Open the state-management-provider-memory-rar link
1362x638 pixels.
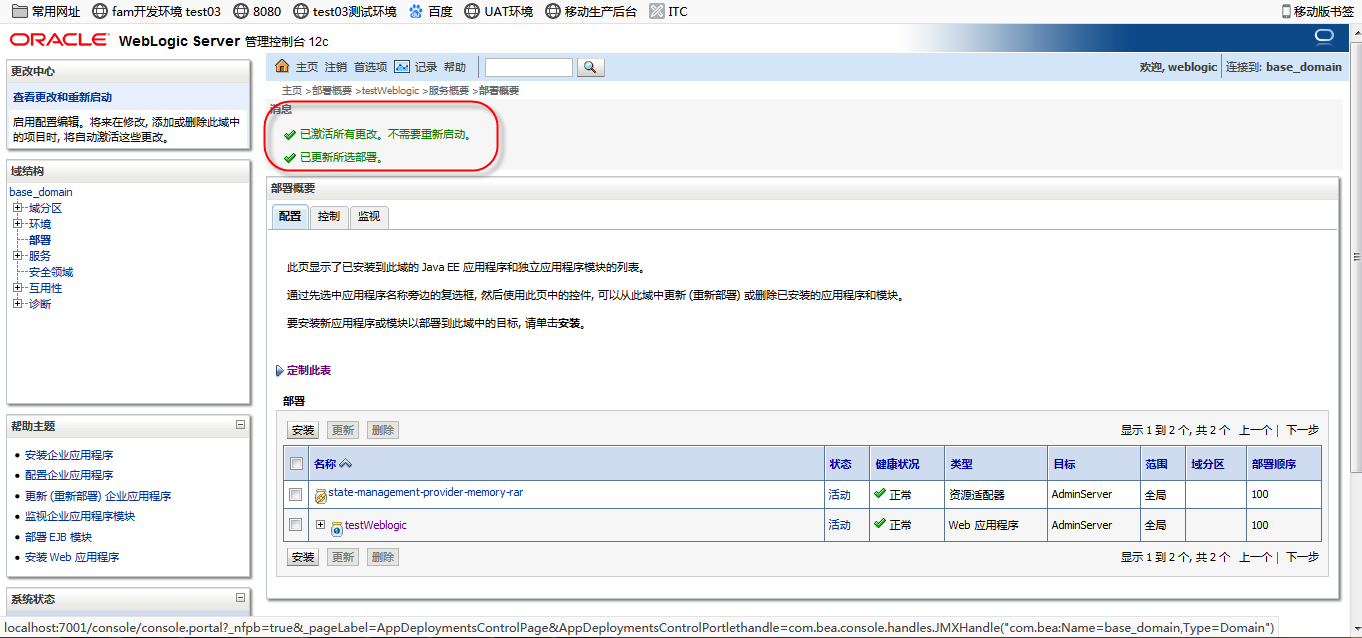tap(426, 492)
